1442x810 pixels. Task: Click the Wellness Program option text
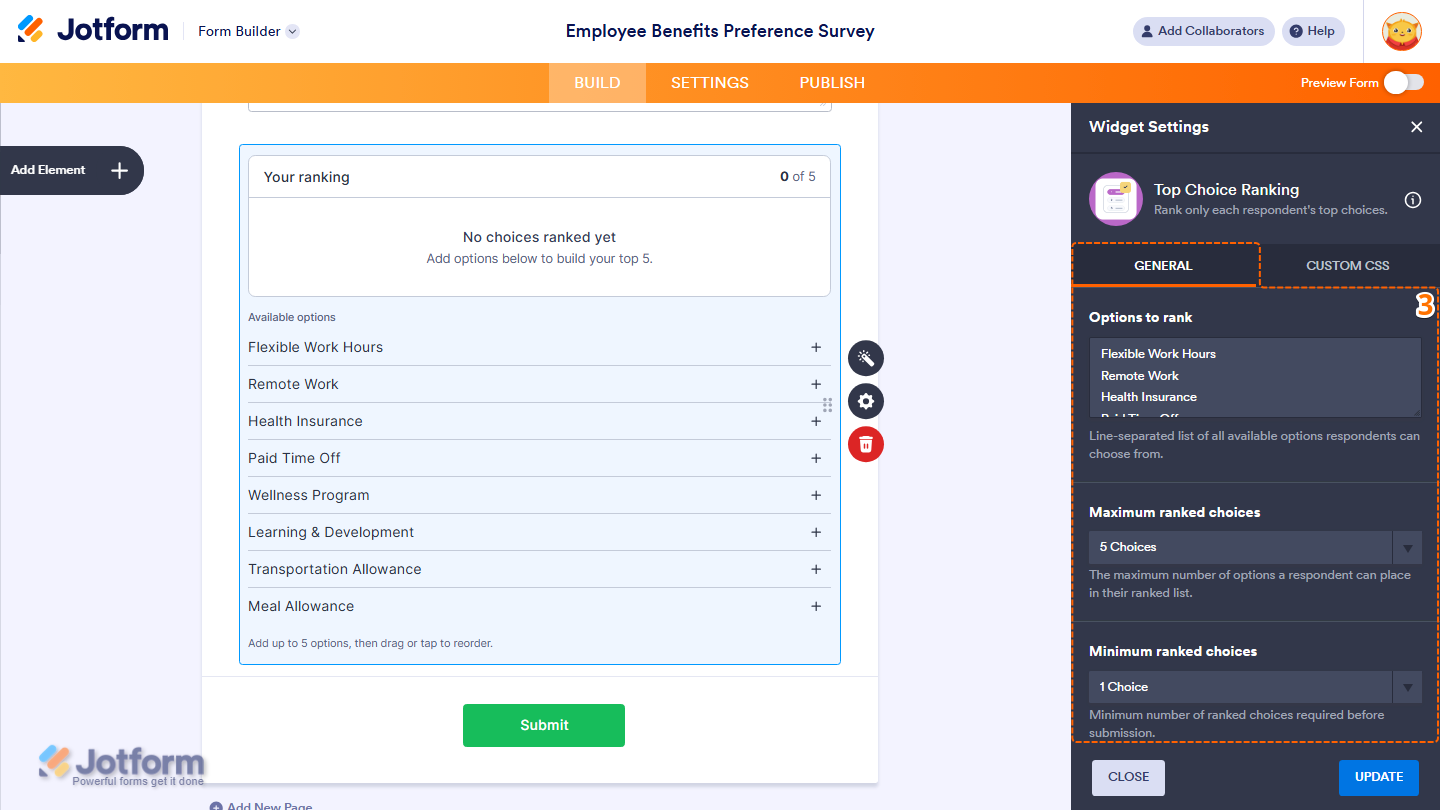(x=308, y=495)
